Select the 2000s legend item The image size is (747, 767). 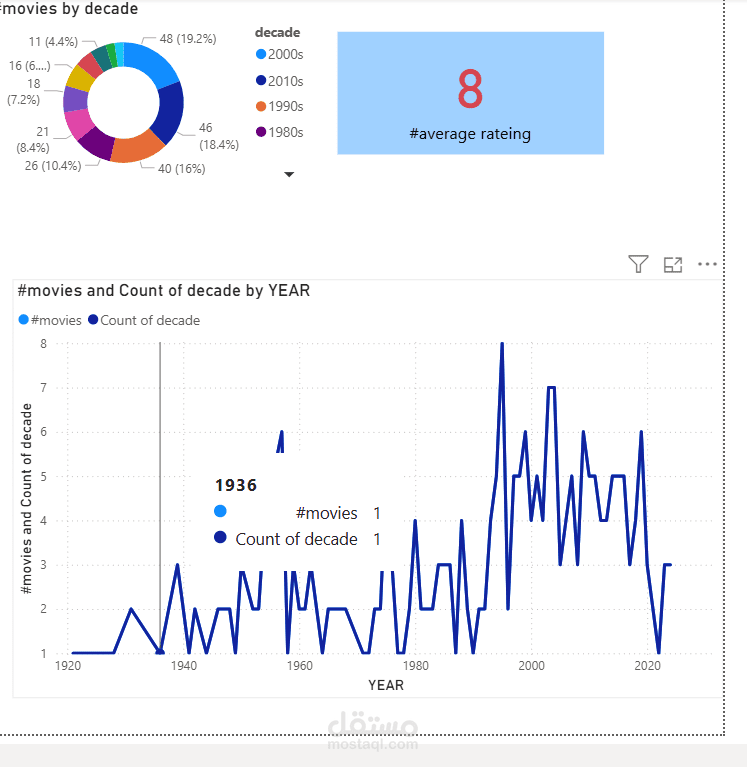279,54
